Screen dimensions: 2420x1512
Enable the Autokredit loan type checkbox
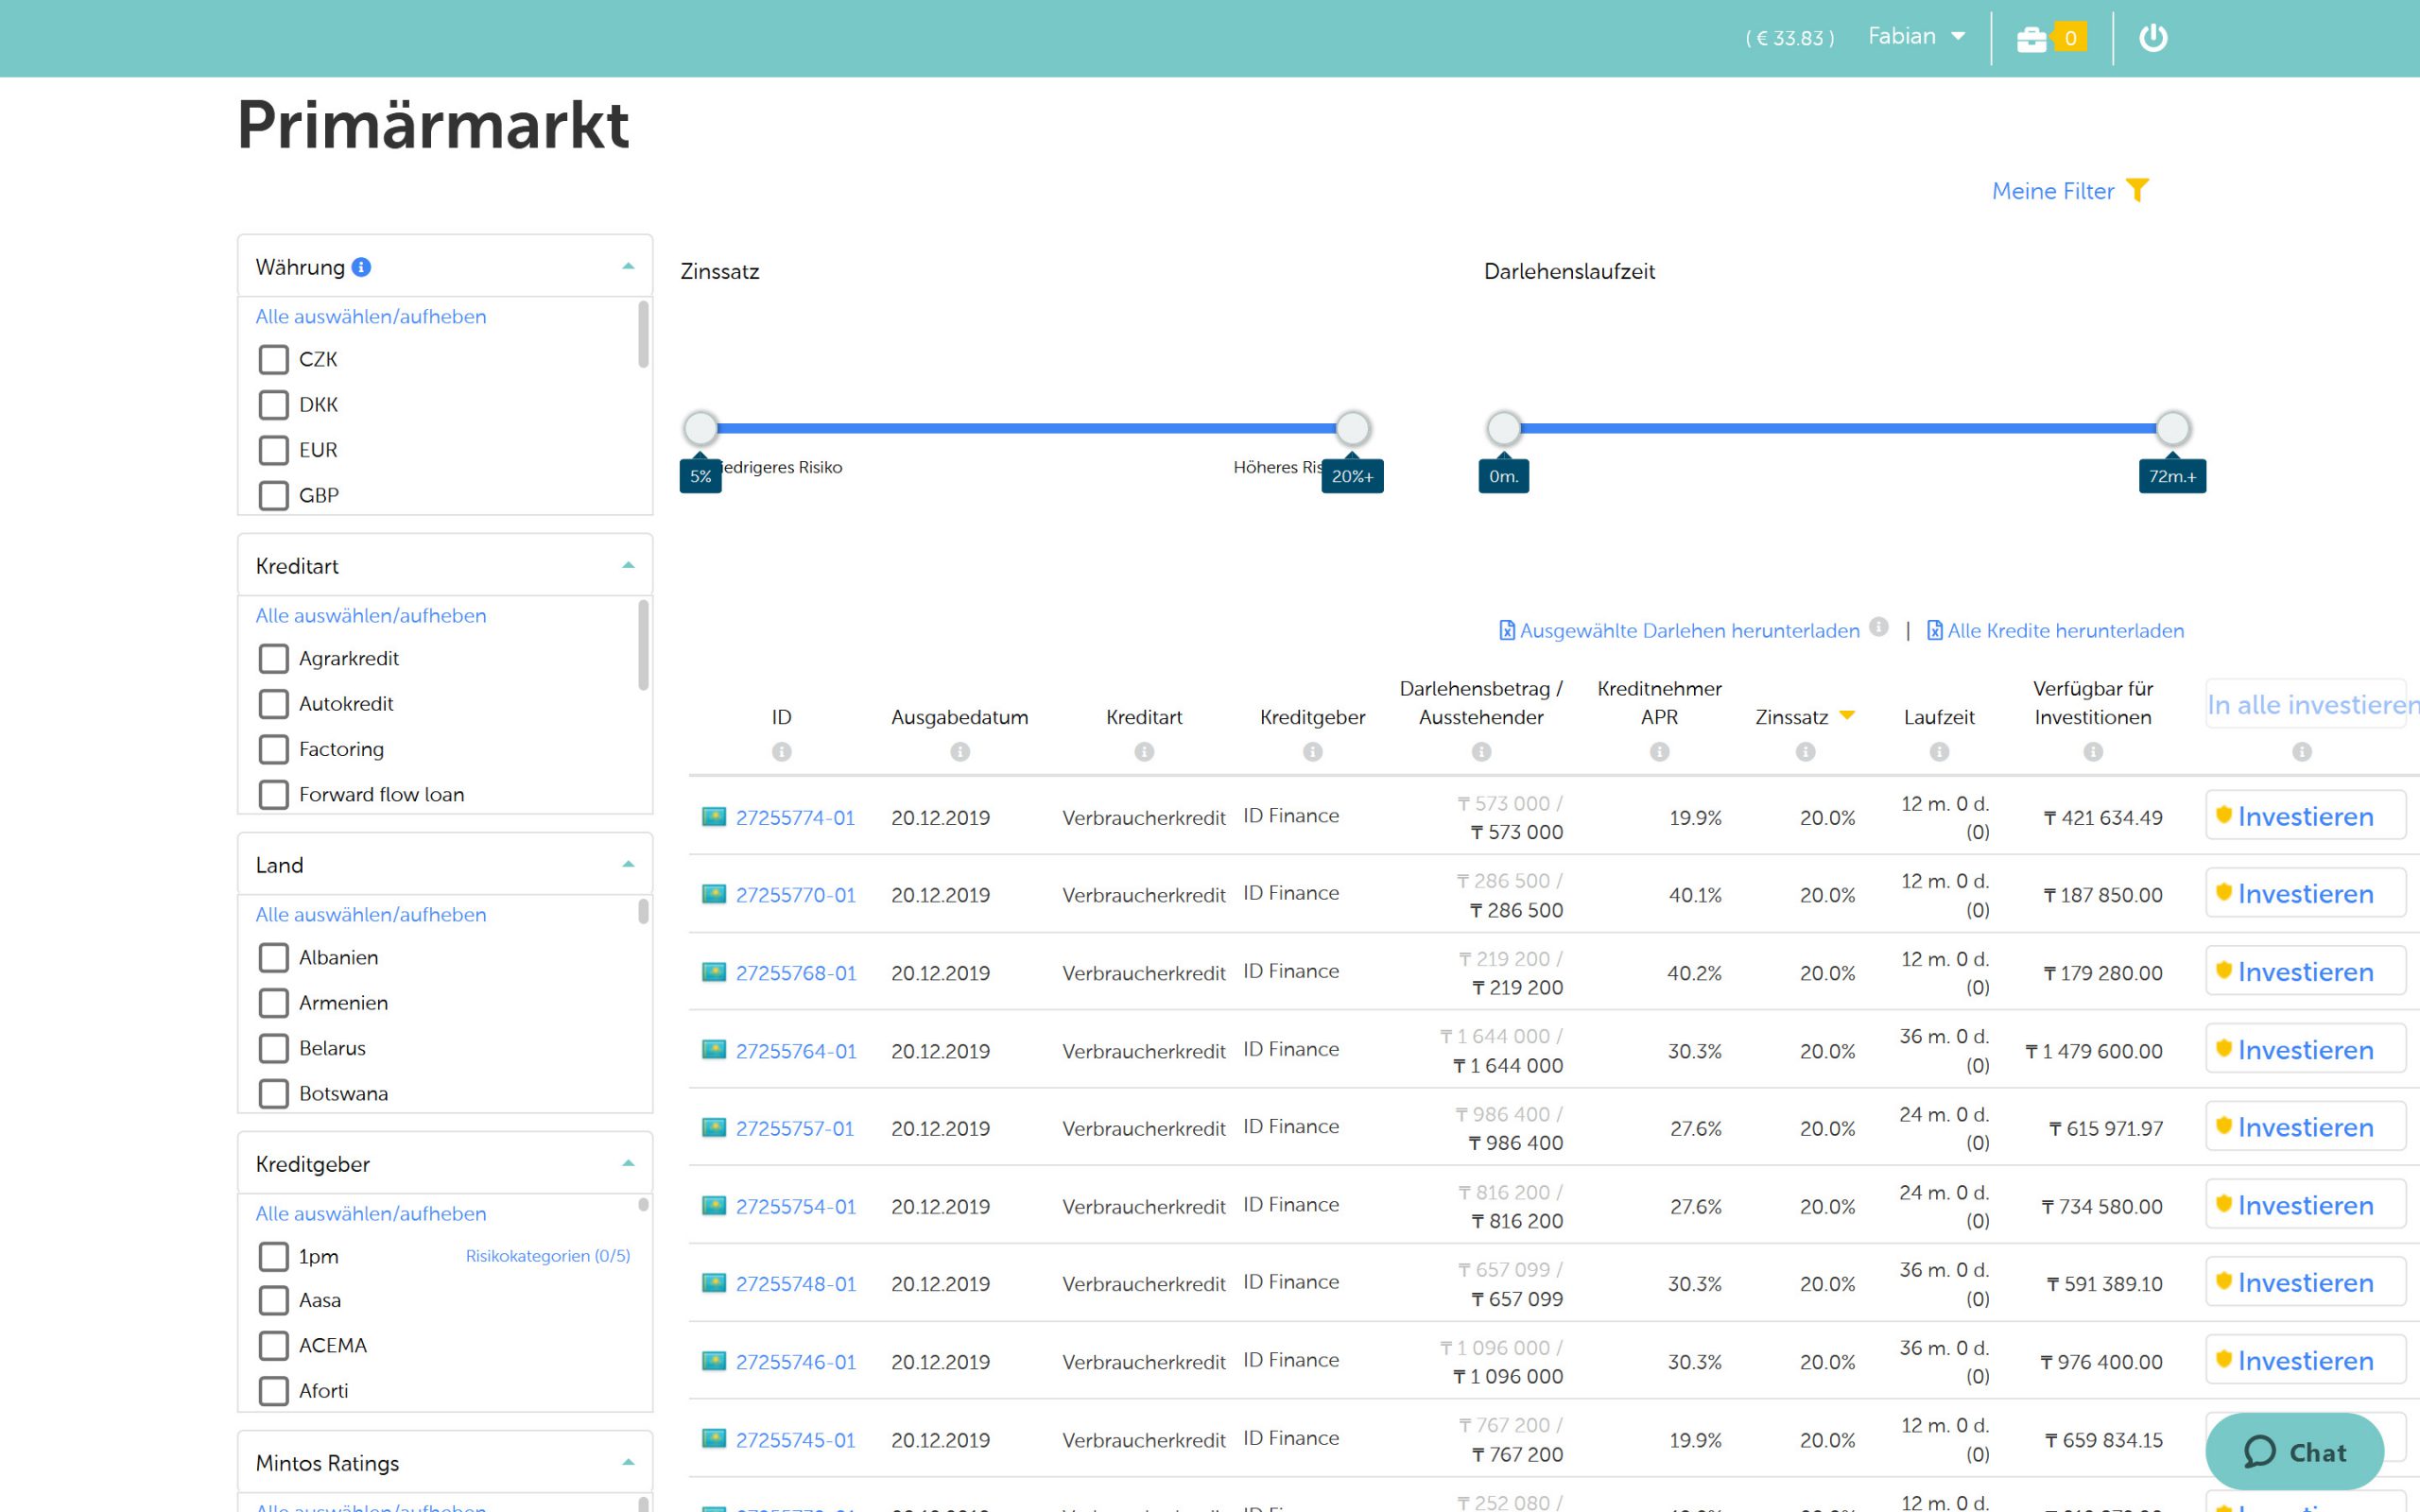click(274, 704)
